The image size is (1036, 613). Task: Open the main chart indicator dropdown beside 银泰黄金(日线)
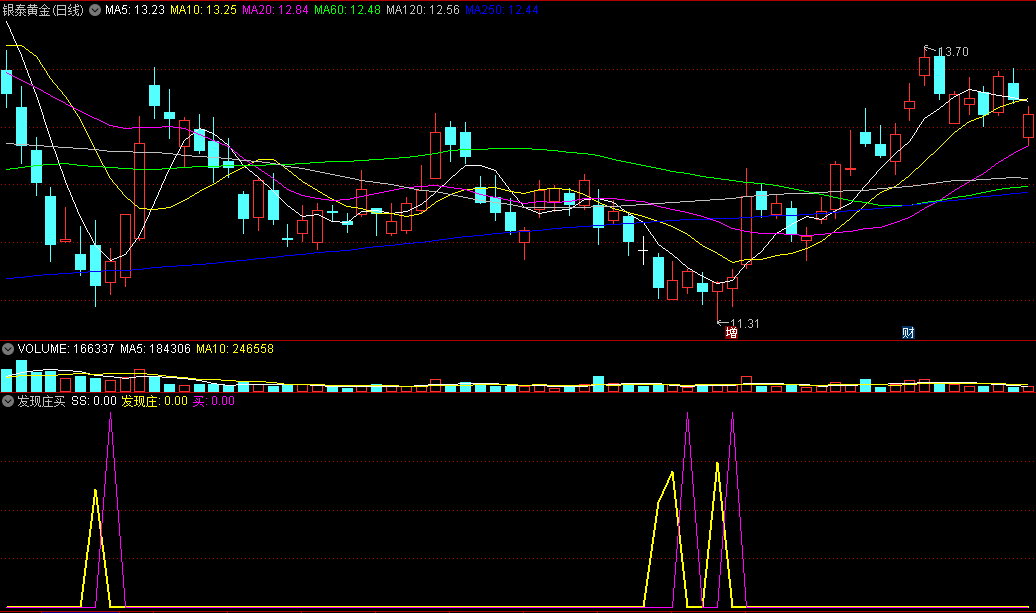tap(95, 10)
